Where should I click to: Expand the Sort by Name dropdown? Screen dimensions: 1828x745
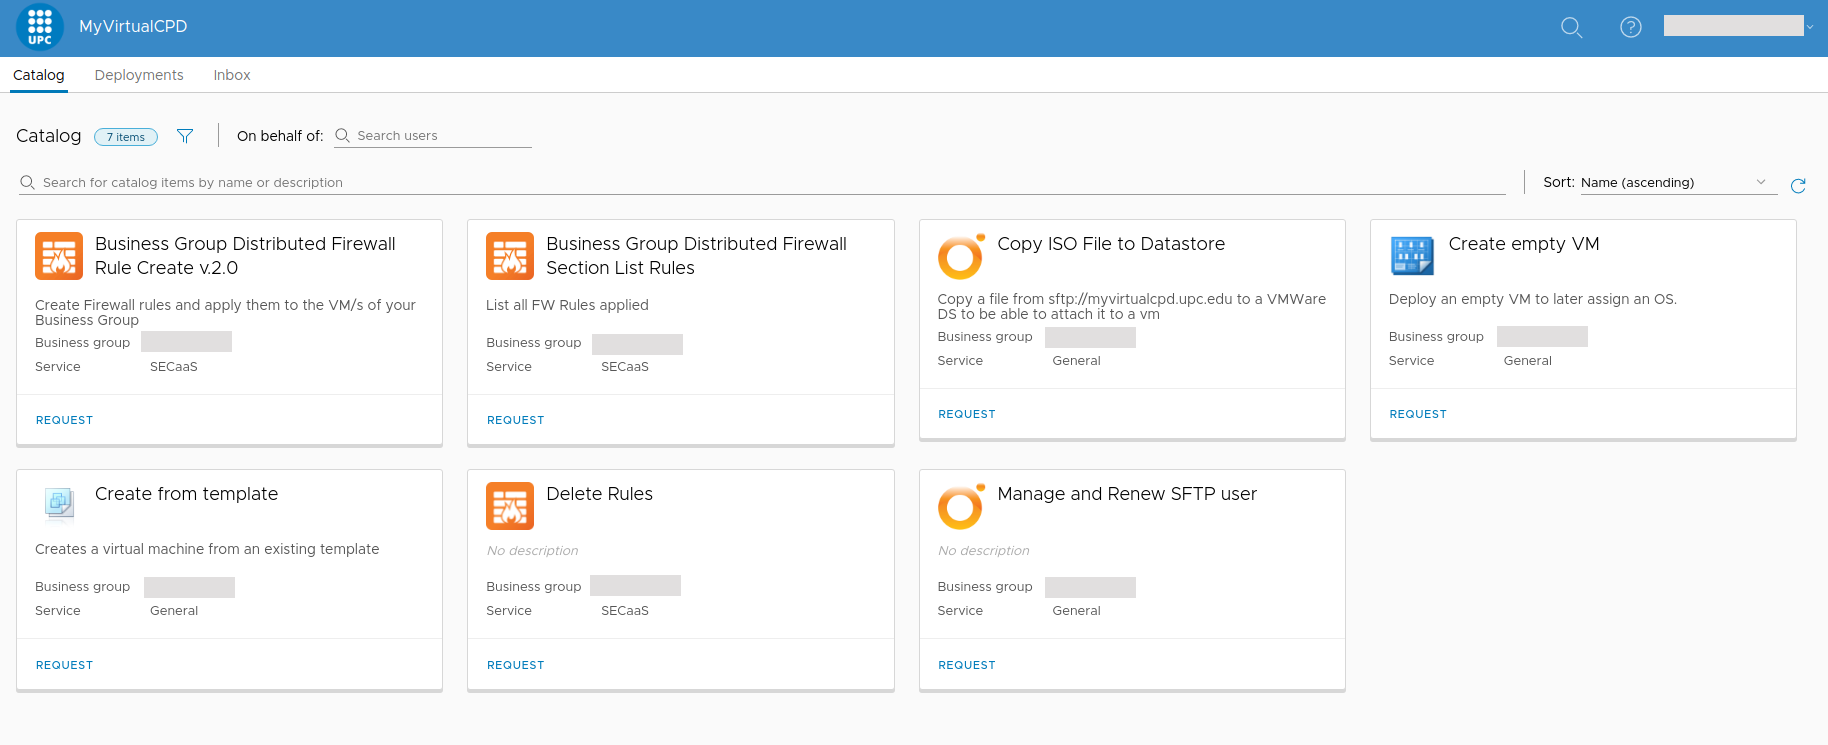1676,182
